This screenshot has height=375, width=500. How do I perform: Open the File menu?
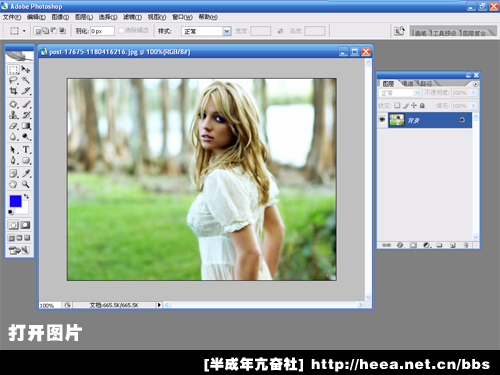coord(12,17)
